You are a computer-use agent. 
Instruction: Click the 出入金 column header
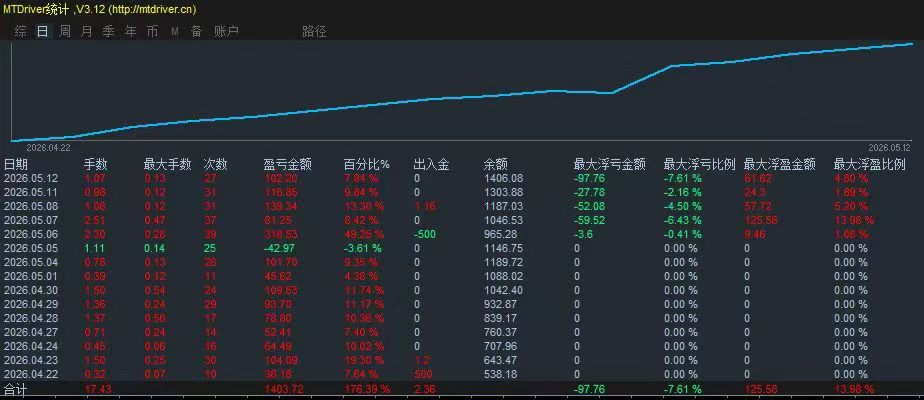tap(431, 164)
